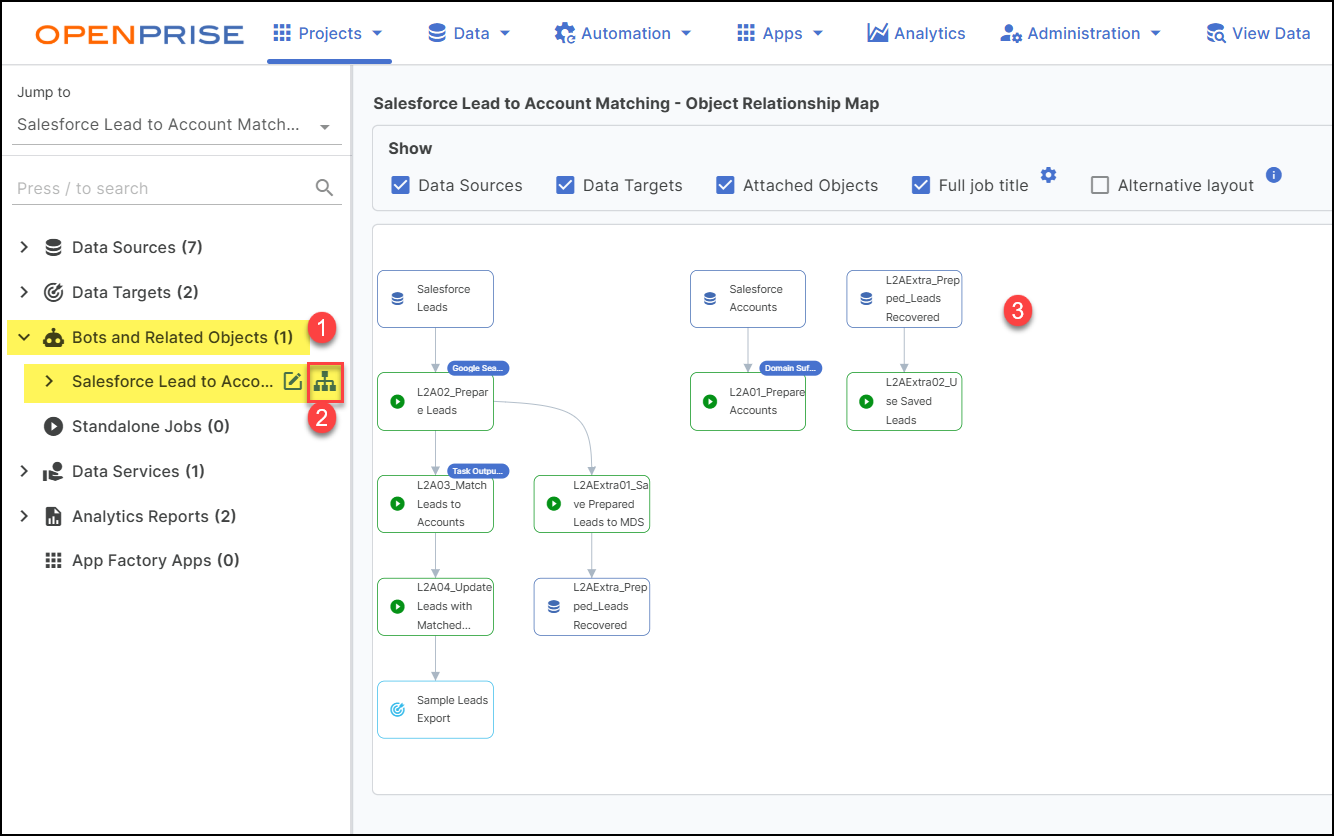The width and height of the screenshot is (1334, 836).
Task: Toggle the Attached Objects checkbox
Action: [725, 185]
